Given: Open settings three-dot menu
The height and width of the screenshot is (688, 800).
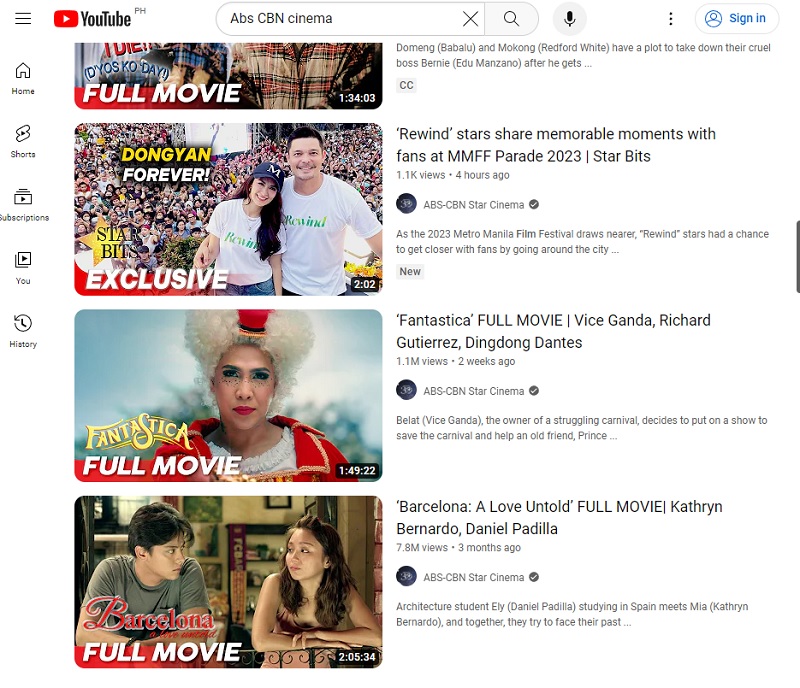Looking at the screenshot, I should pos(670,19).
